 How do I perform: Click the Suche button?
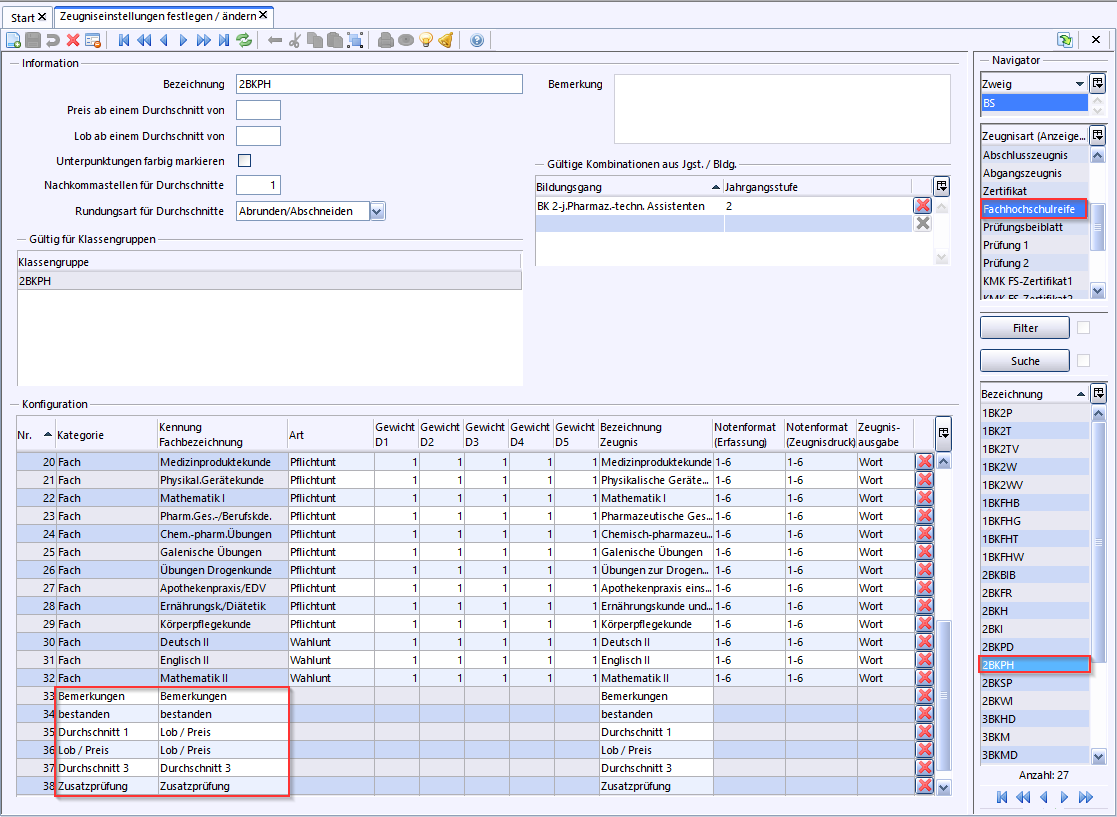tap(1025, 361)
